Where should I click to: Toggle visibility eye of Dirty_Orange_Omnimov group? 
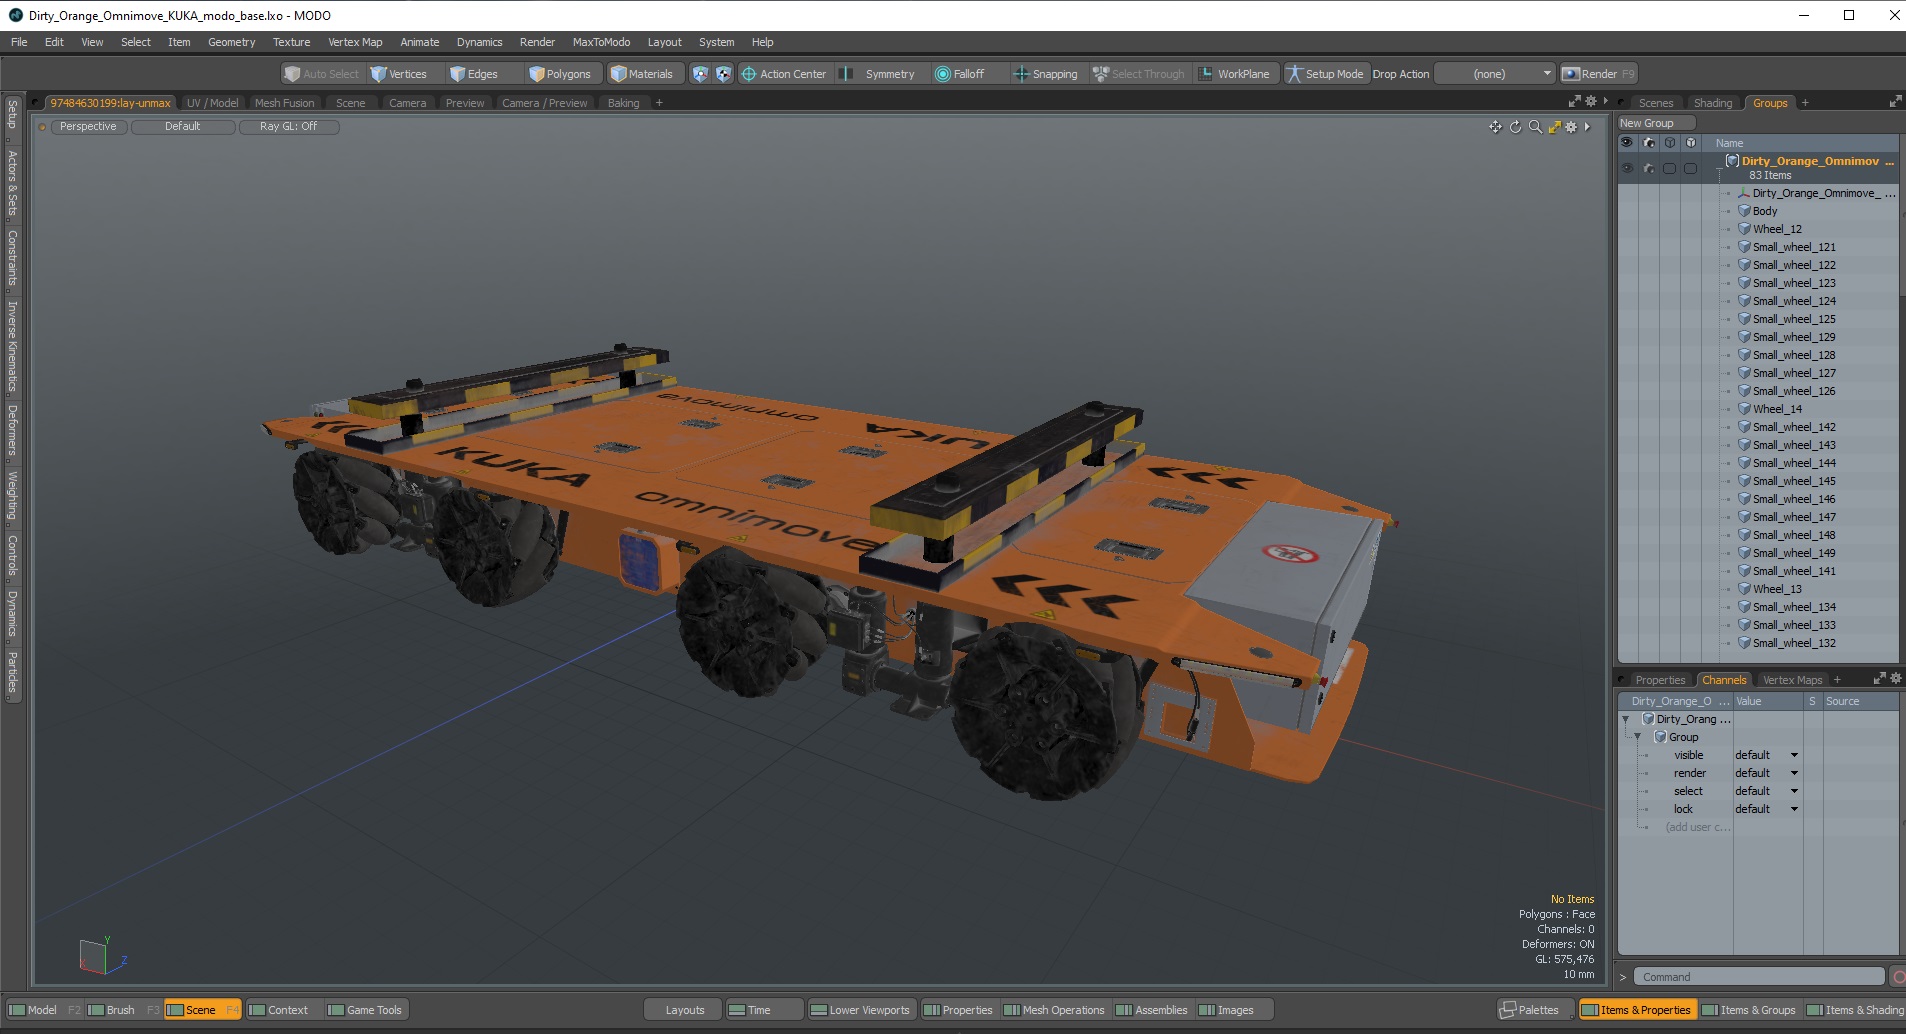[x=1627, y=168]
